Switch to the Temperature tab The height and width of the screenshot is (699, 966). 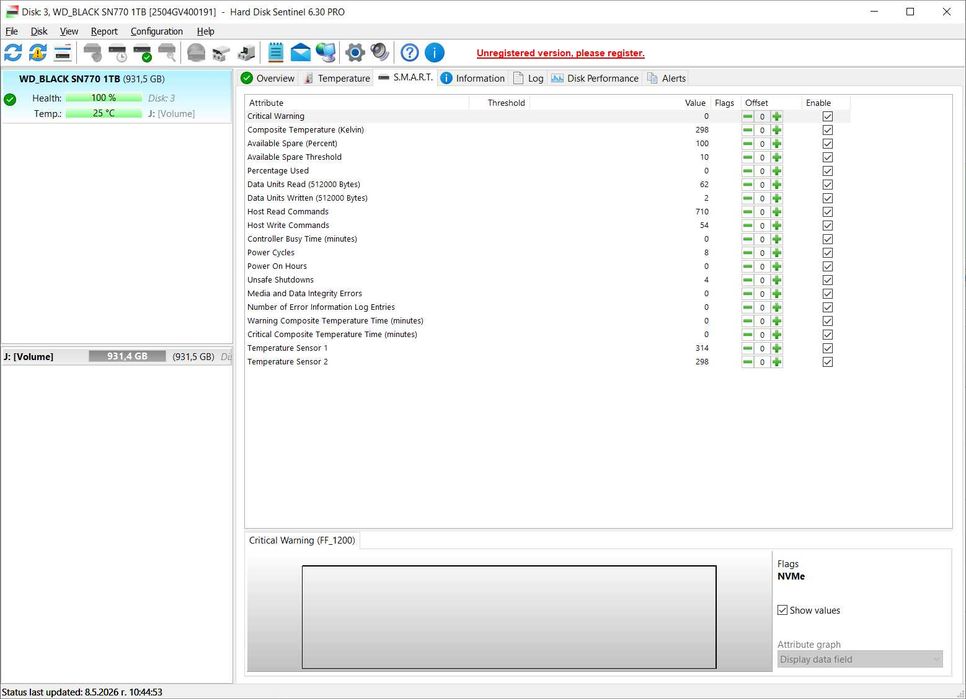337,78
